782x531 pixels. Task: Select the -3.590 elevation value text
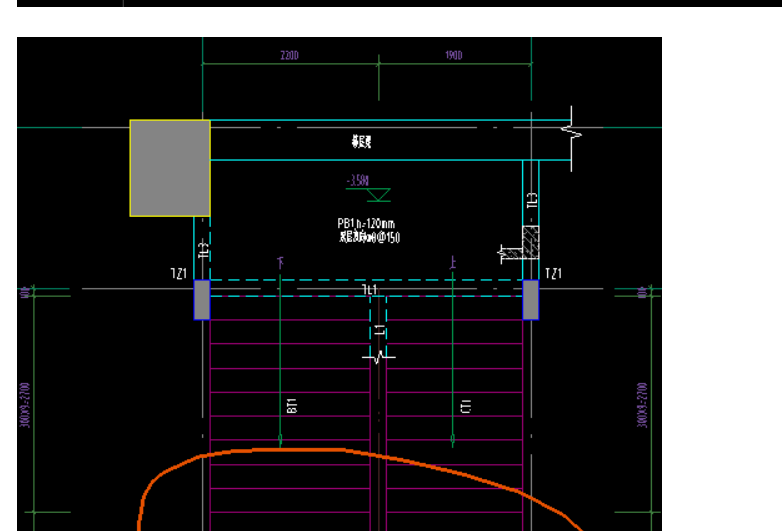click(358, 180)
